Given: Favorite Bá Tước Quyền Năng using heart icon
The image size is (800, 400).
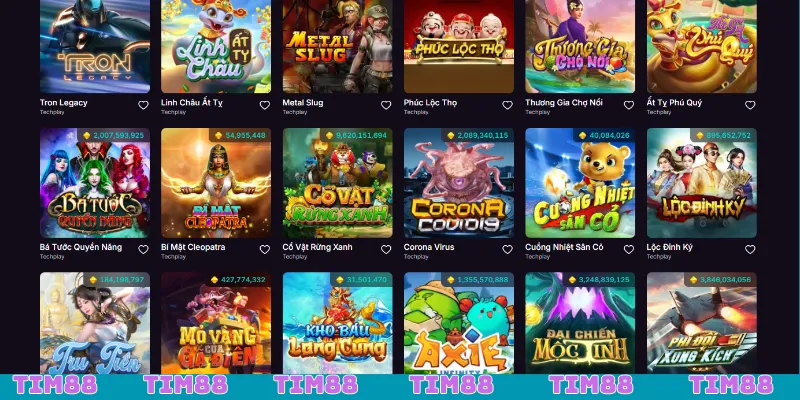Looking at the screenshot, I should tap(143, 249).
